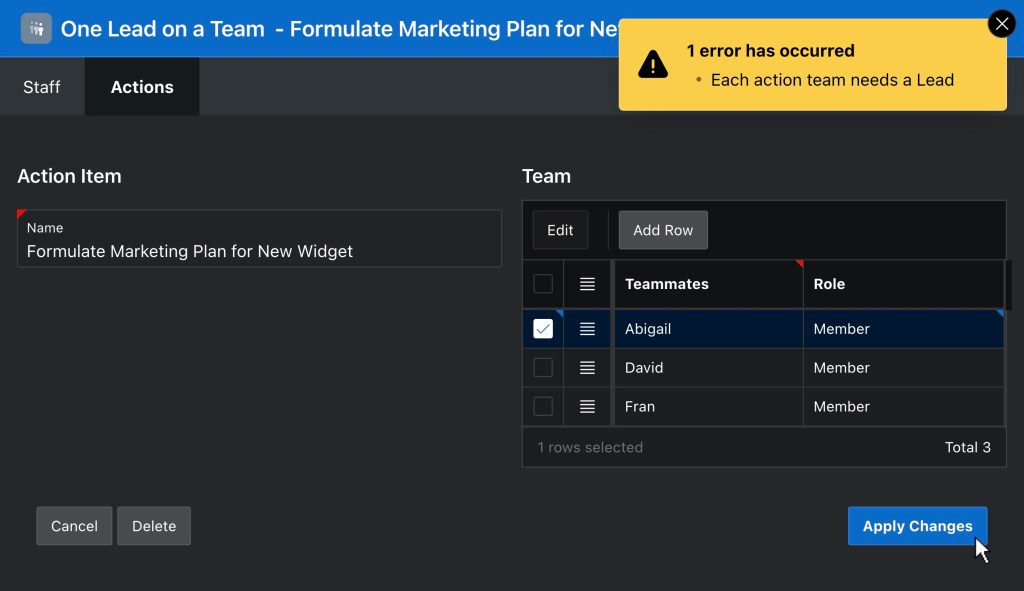The image size is (1024, 591).
Task: Click the Add Row button
Action: point(663,230)
